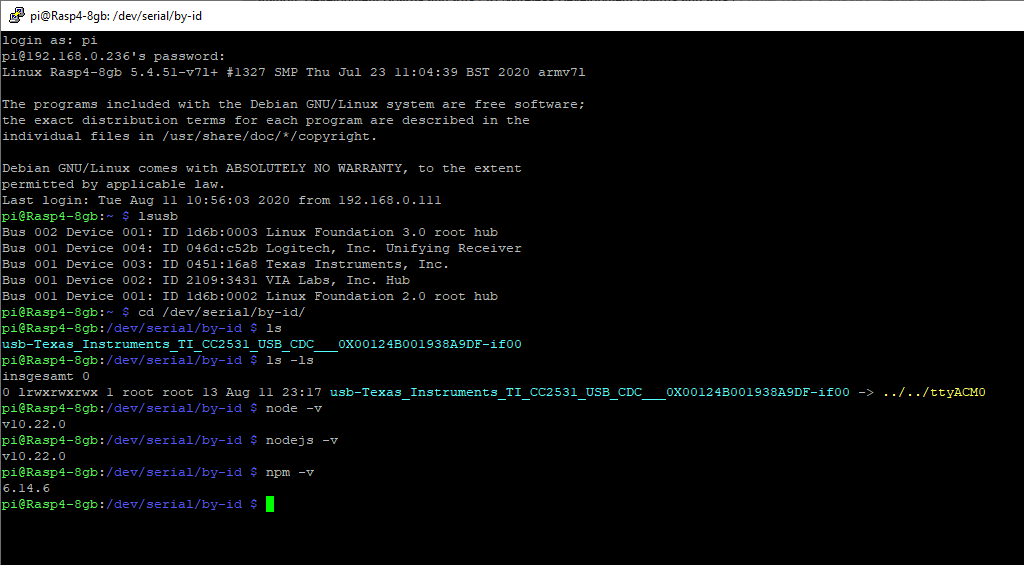Select the Logitech Unifying Receiver line
This screenshot has height=565, width=1024.
pos(262,248)
